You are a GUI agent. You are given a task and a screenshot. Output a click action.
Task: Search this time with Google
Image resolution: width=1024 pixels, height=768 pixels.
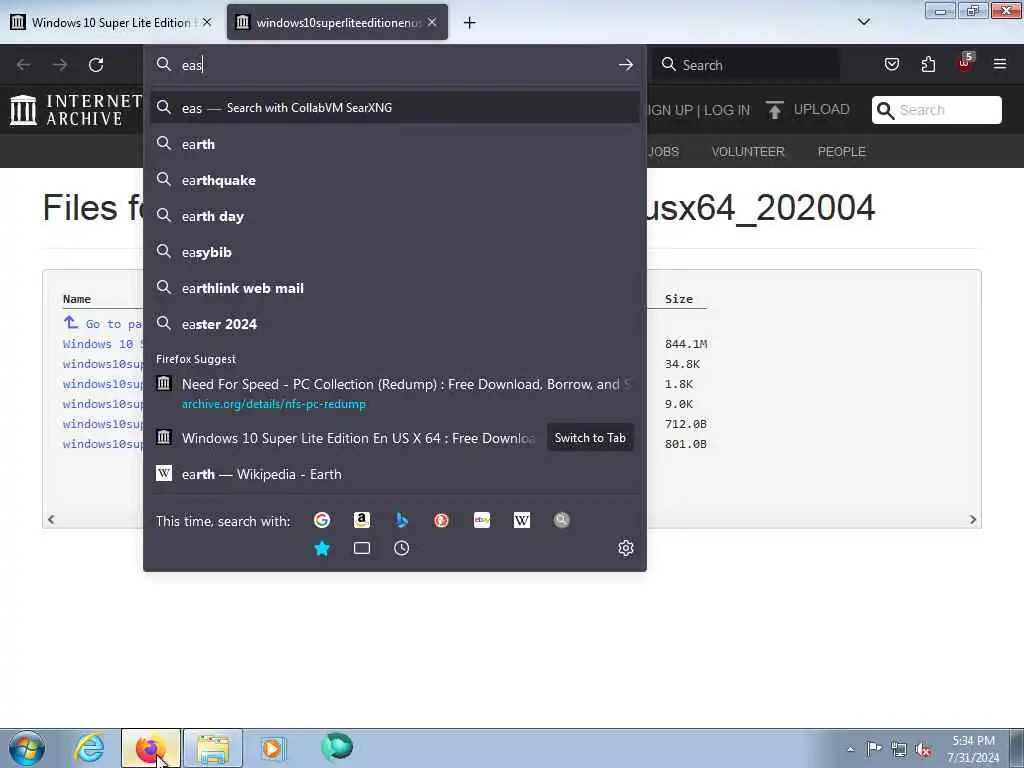[321, 520]
